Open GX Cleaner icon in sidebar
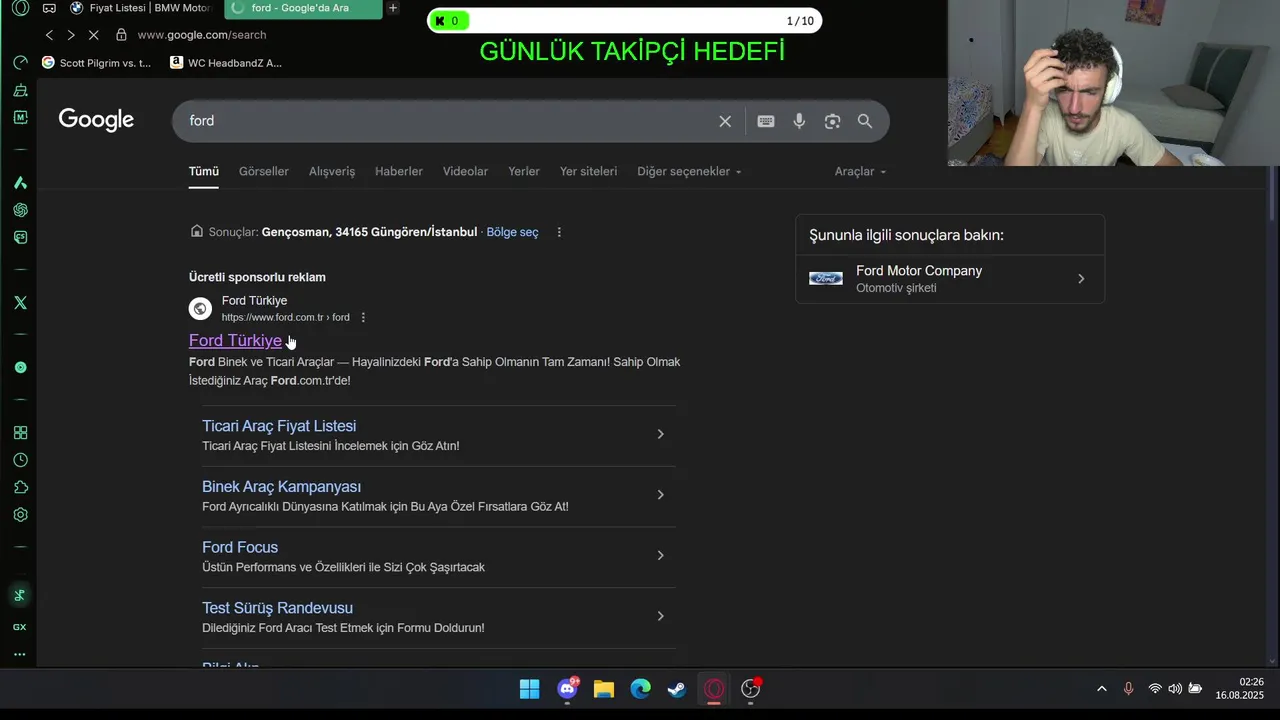The height and width of the screenshot is (720, 1280). coord(20,90)
